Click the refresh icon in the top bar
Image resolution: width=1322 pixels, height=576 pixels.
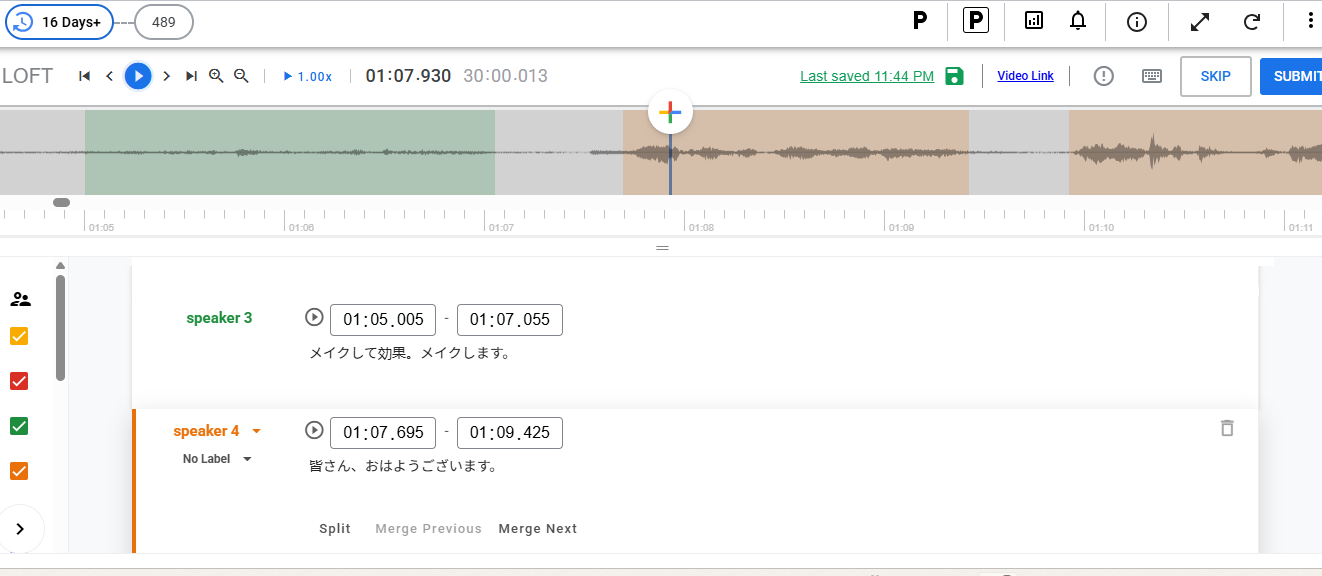point(1251,21)
